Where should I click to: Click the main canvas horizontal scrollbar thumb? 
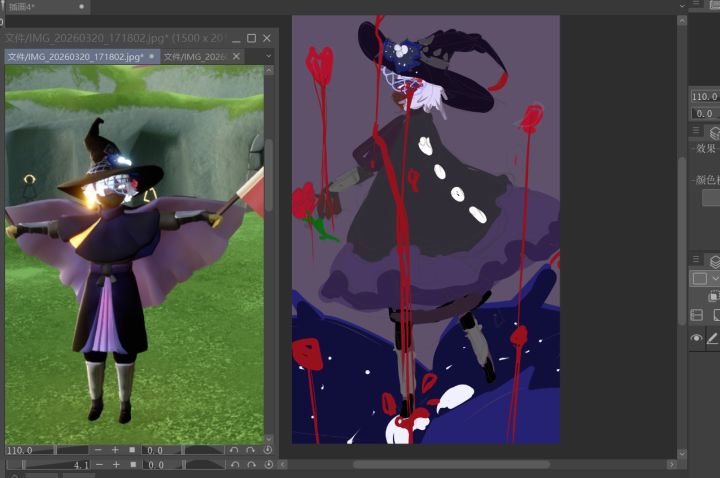pyautogui.click(x=451, y=465)
